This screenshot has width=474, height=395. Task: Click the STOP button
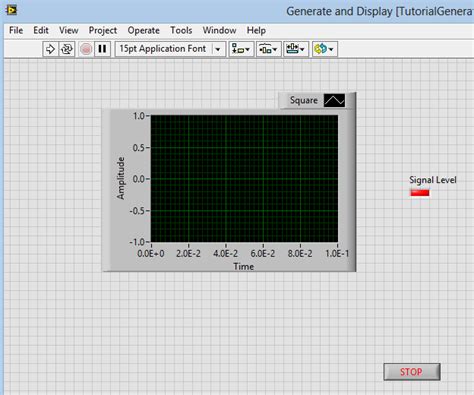(412, 372)
